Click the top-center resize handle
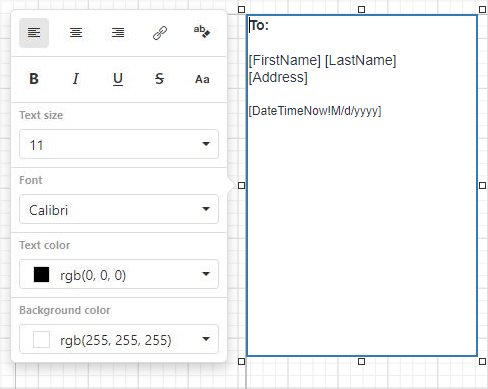This screenshot has width=488, height=389. [361, 10]
